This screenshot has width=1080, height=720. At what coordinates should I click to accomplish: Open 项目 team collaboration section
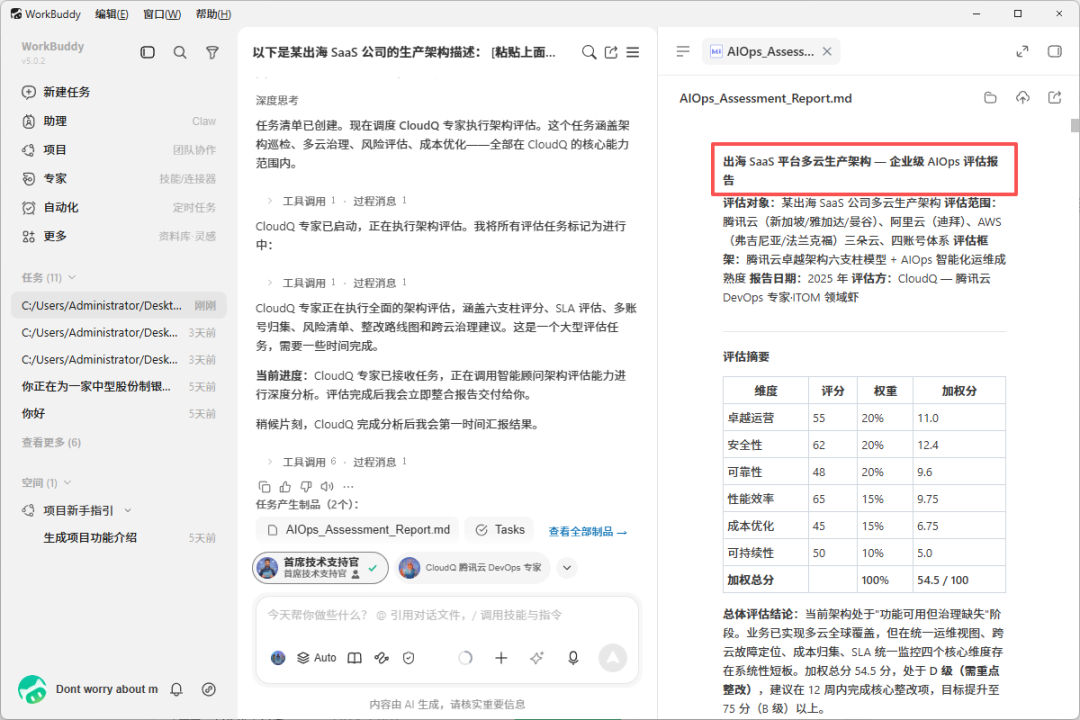click(118, 150)
